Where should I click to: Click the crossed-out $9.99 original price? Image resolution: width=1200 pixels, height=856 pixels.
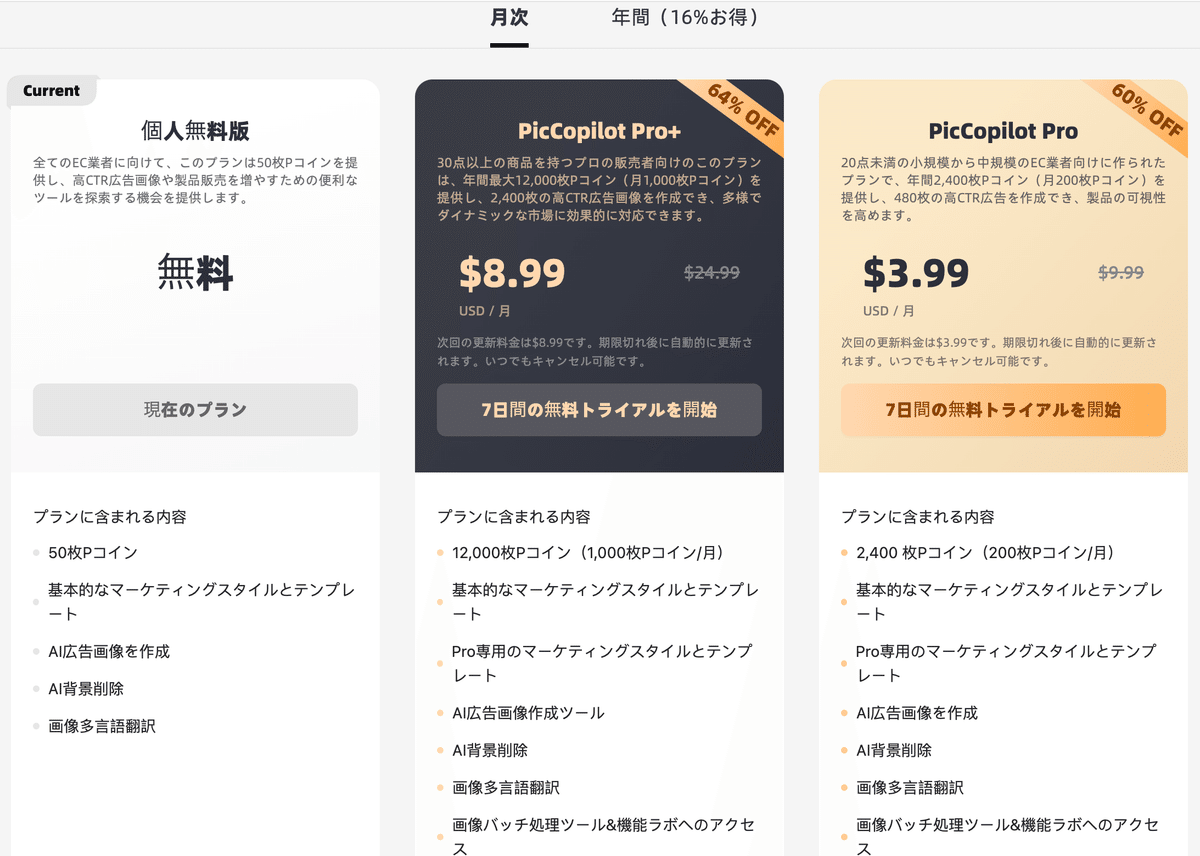[1120, 273]
